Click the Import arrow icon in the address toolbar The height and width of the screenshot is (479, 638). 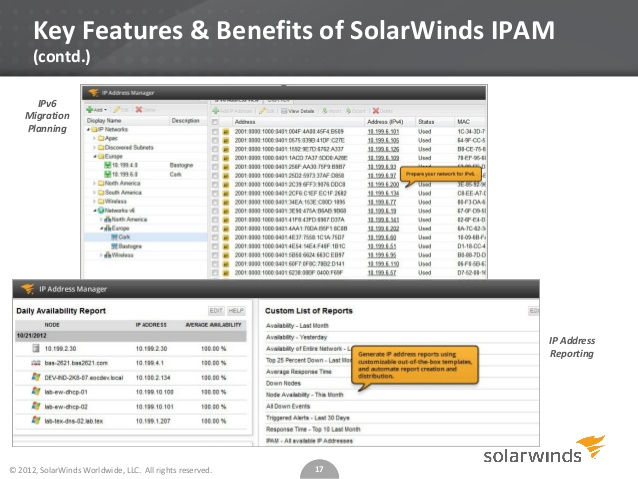[x=325, y=111]
